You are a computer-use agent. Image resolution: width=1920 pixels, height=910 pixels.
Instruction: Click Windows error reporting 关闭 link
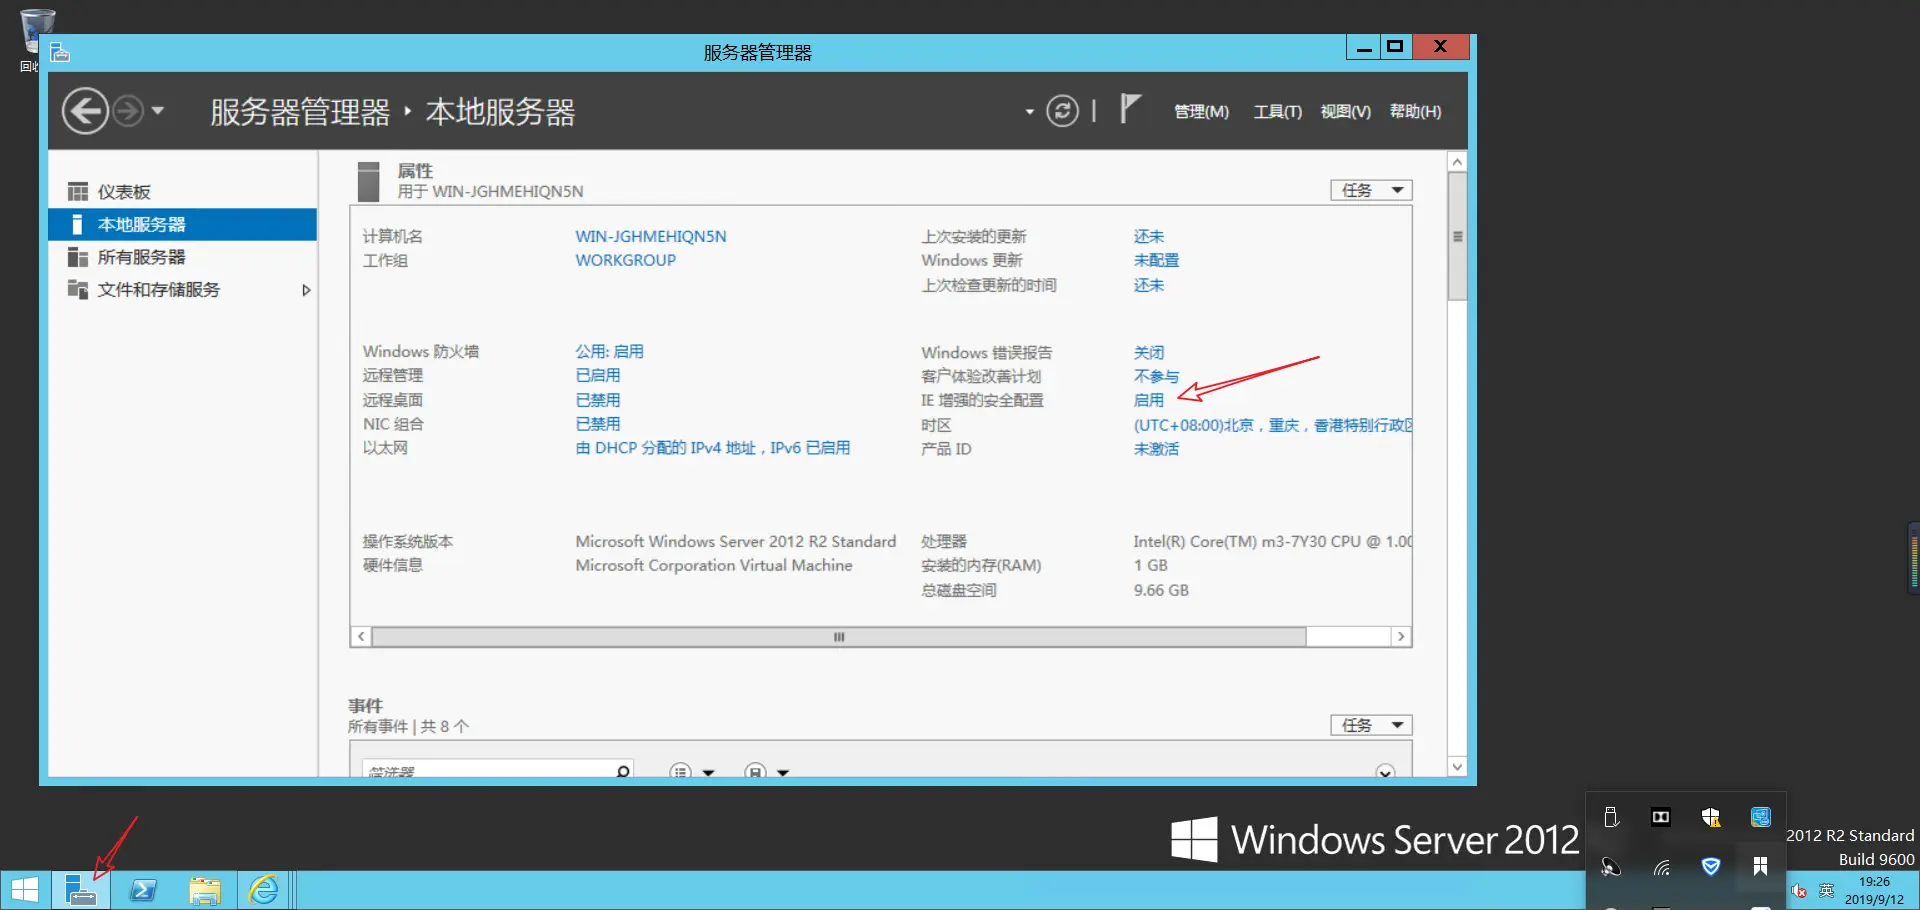point(1149,353)
